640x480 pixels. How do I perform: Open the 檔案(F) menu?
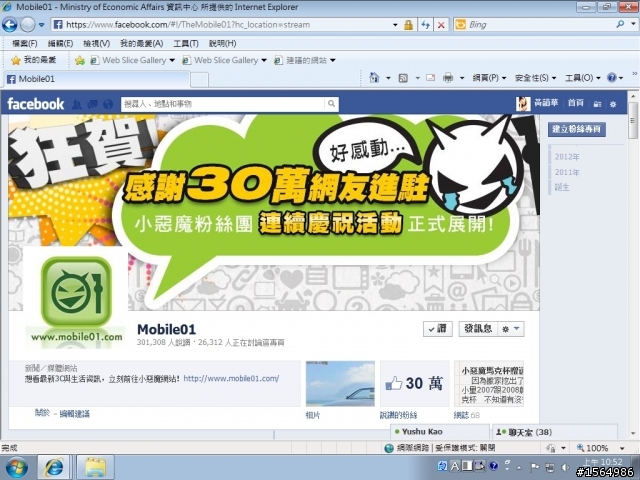pyautogui.click(x=24, y=43)
